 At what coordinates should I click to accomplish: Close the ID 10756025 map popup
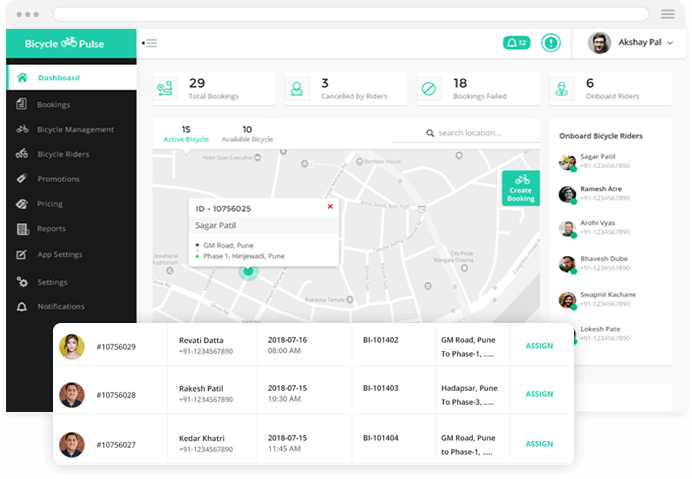[330, 207]
